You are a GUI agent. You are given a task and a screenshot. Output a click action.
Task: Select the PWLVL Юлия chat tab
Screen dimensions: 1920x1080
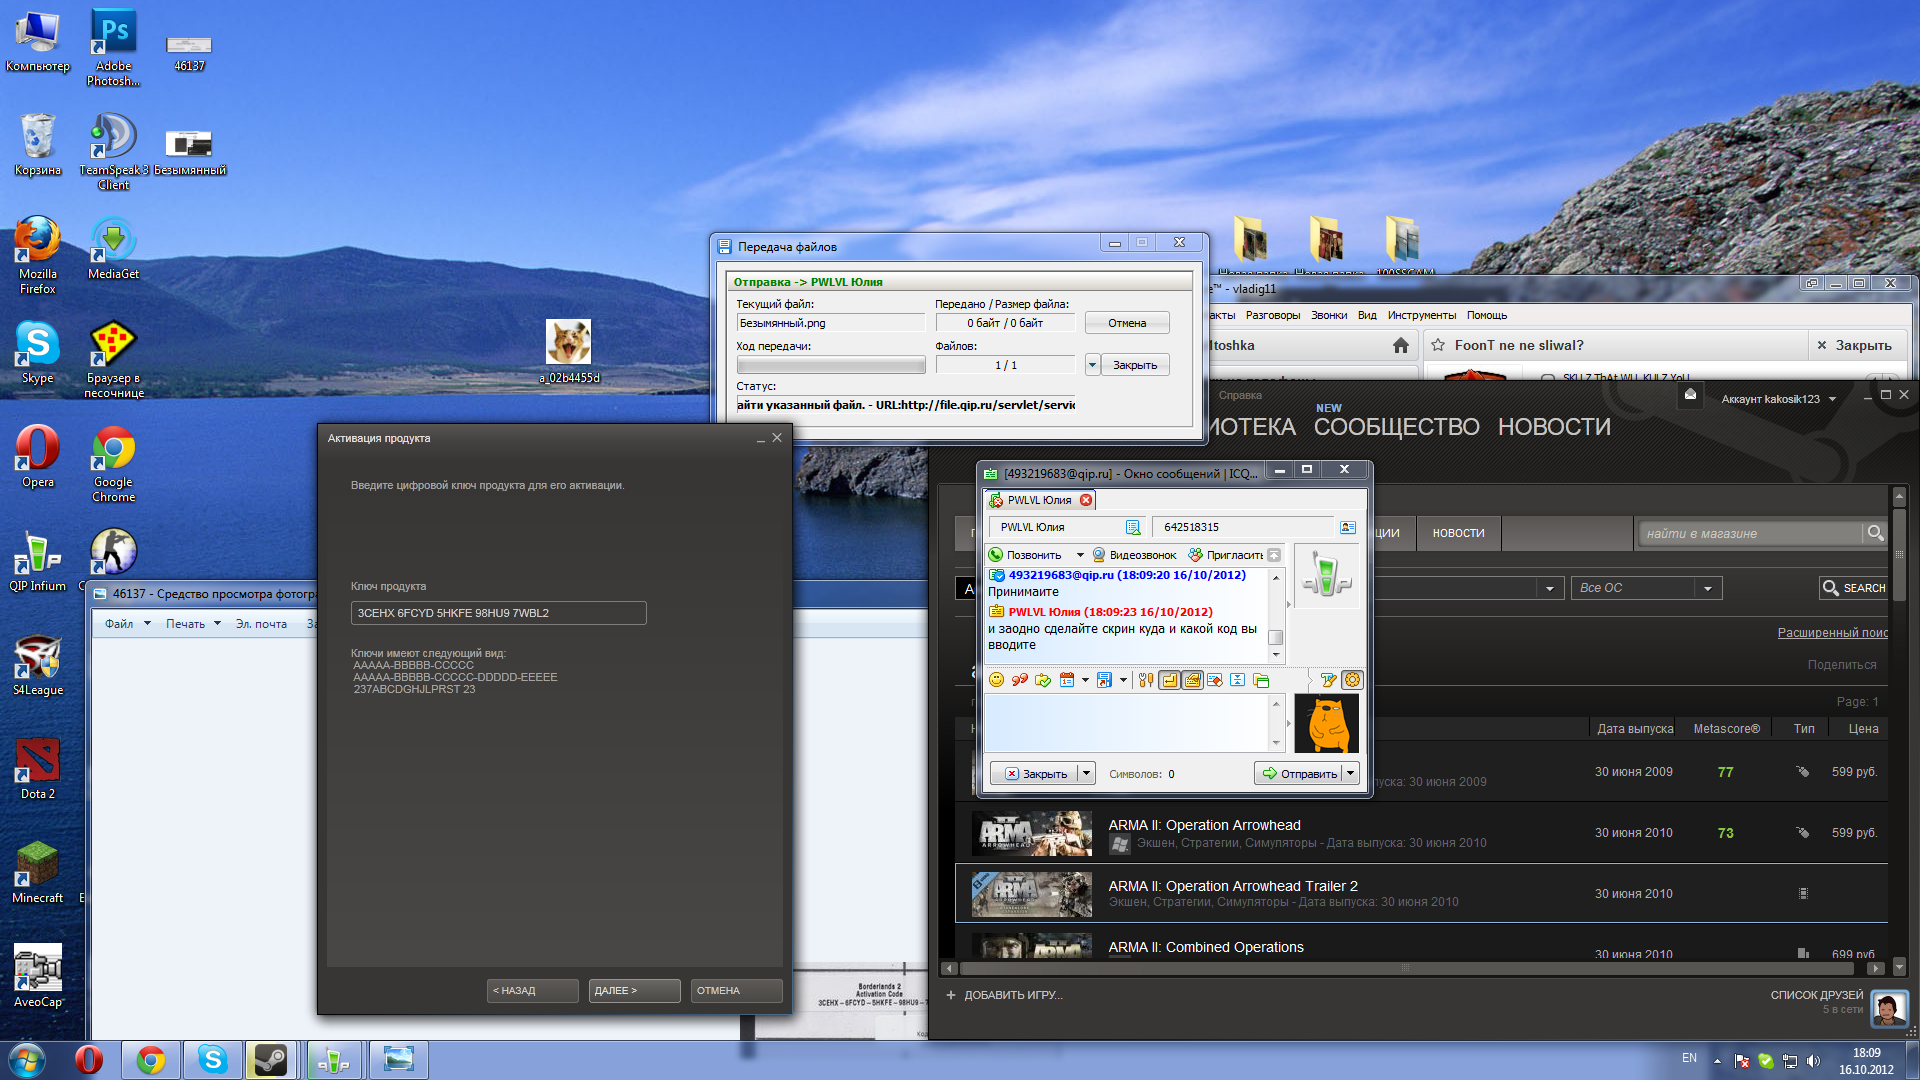click(1039, 500)
